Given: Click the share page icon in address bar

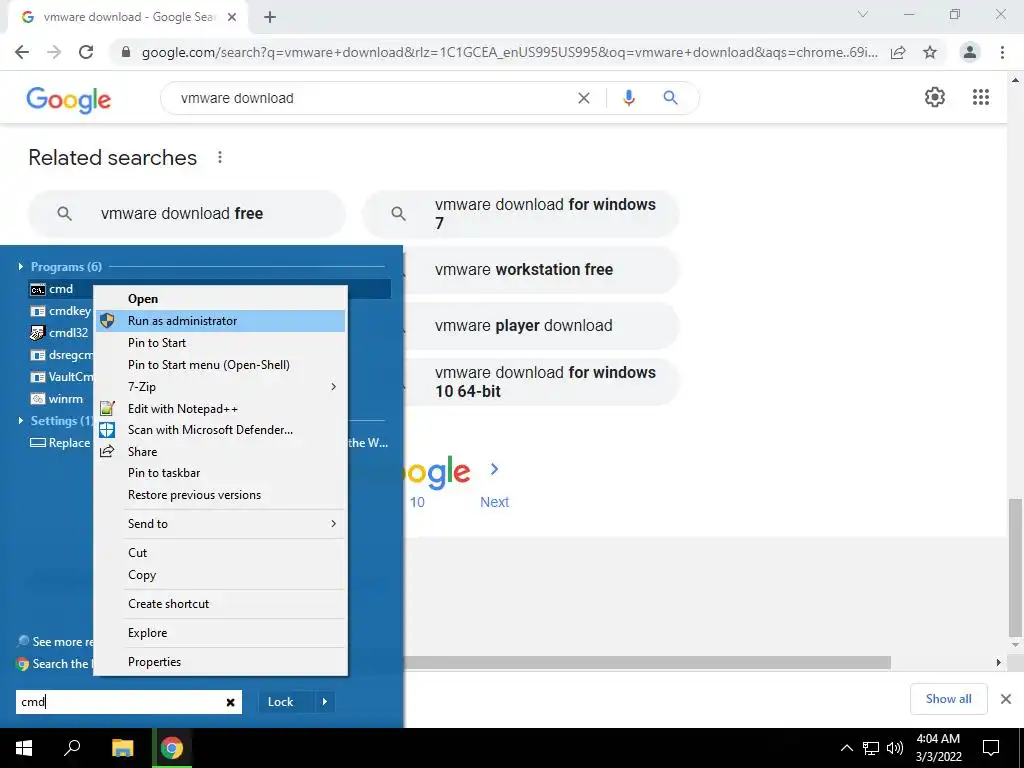Looking at the screenshot, I should click(x=898, y=52).
